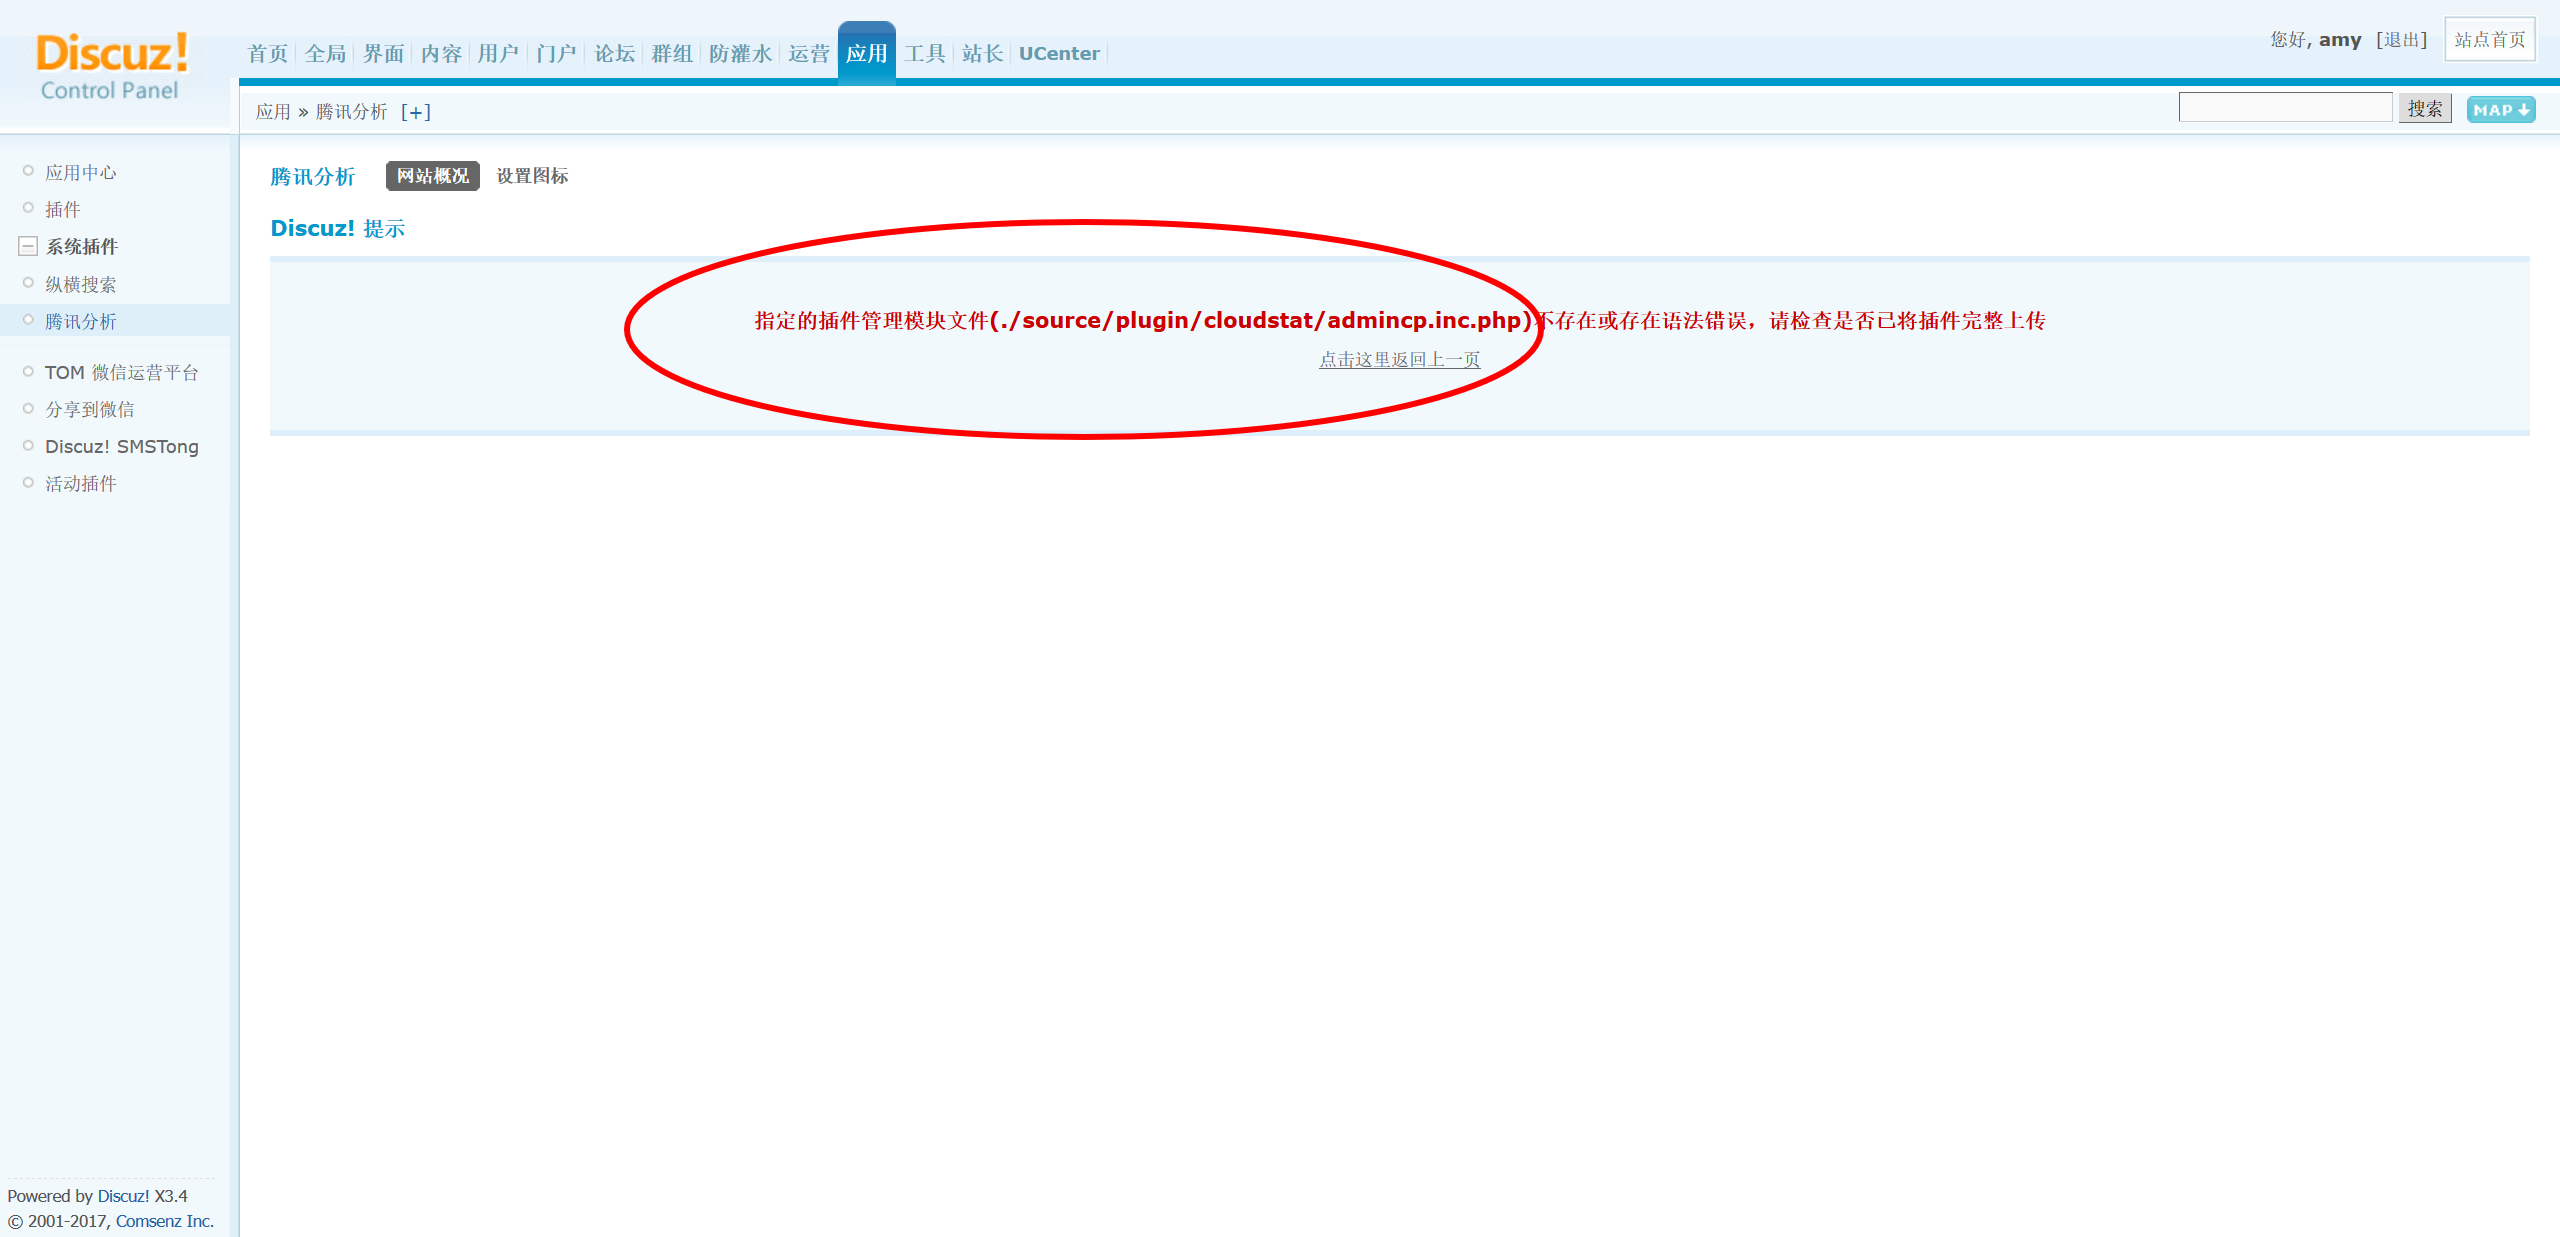Open 活动插件 in the sidebar
This screenshot has height=1237, width=2560.
[81, 484]
